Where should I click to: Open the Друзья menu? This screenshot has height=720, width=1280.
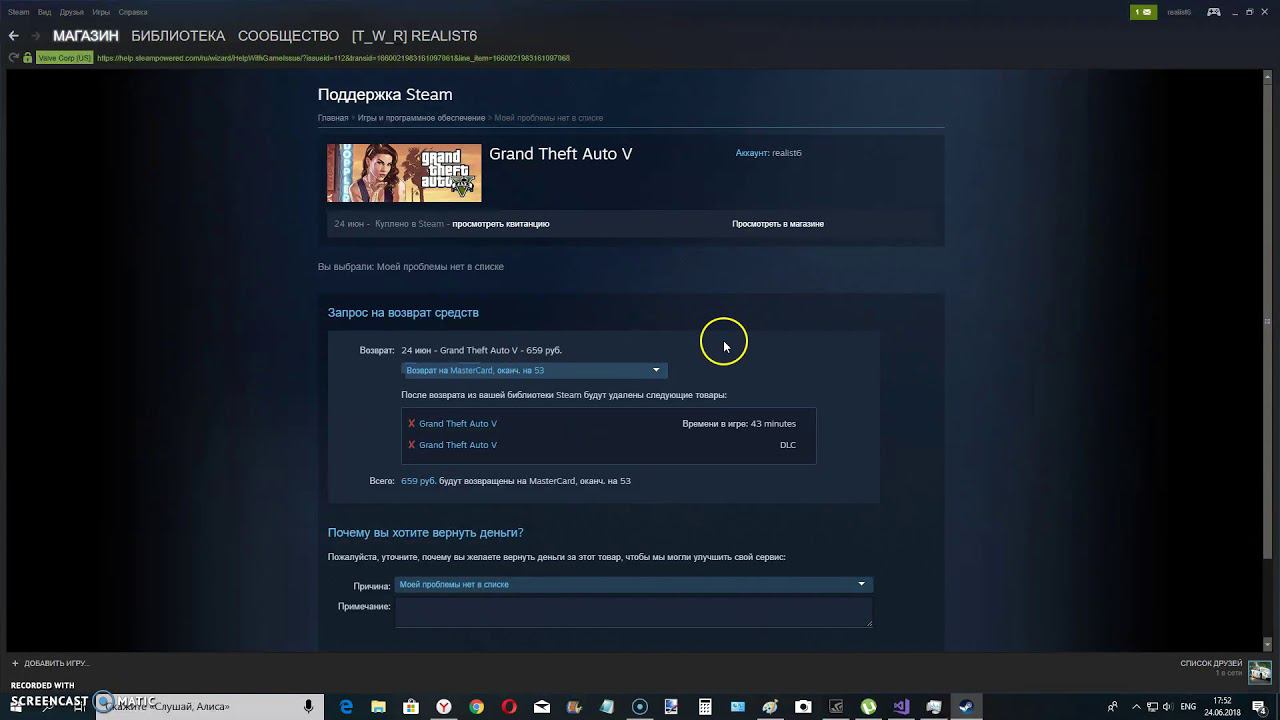point(72,12)
